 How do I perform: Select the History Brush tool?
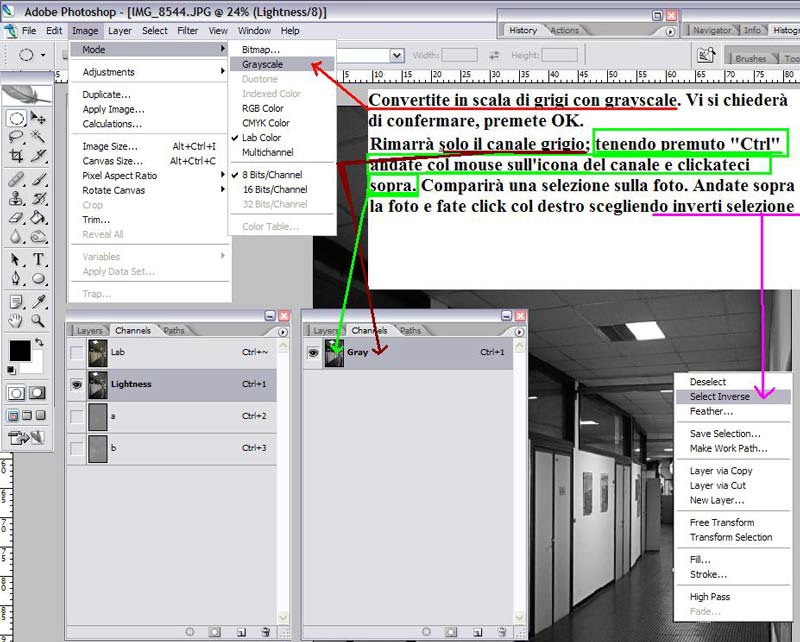pos(38,198)
